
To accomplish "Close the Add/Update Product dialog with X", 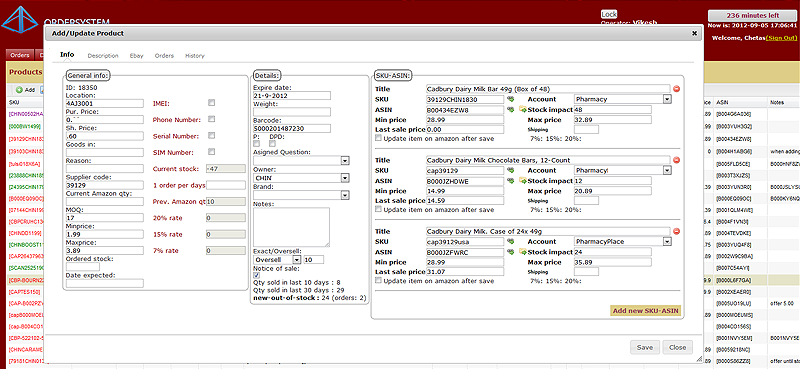I will [x=694, y=33].
